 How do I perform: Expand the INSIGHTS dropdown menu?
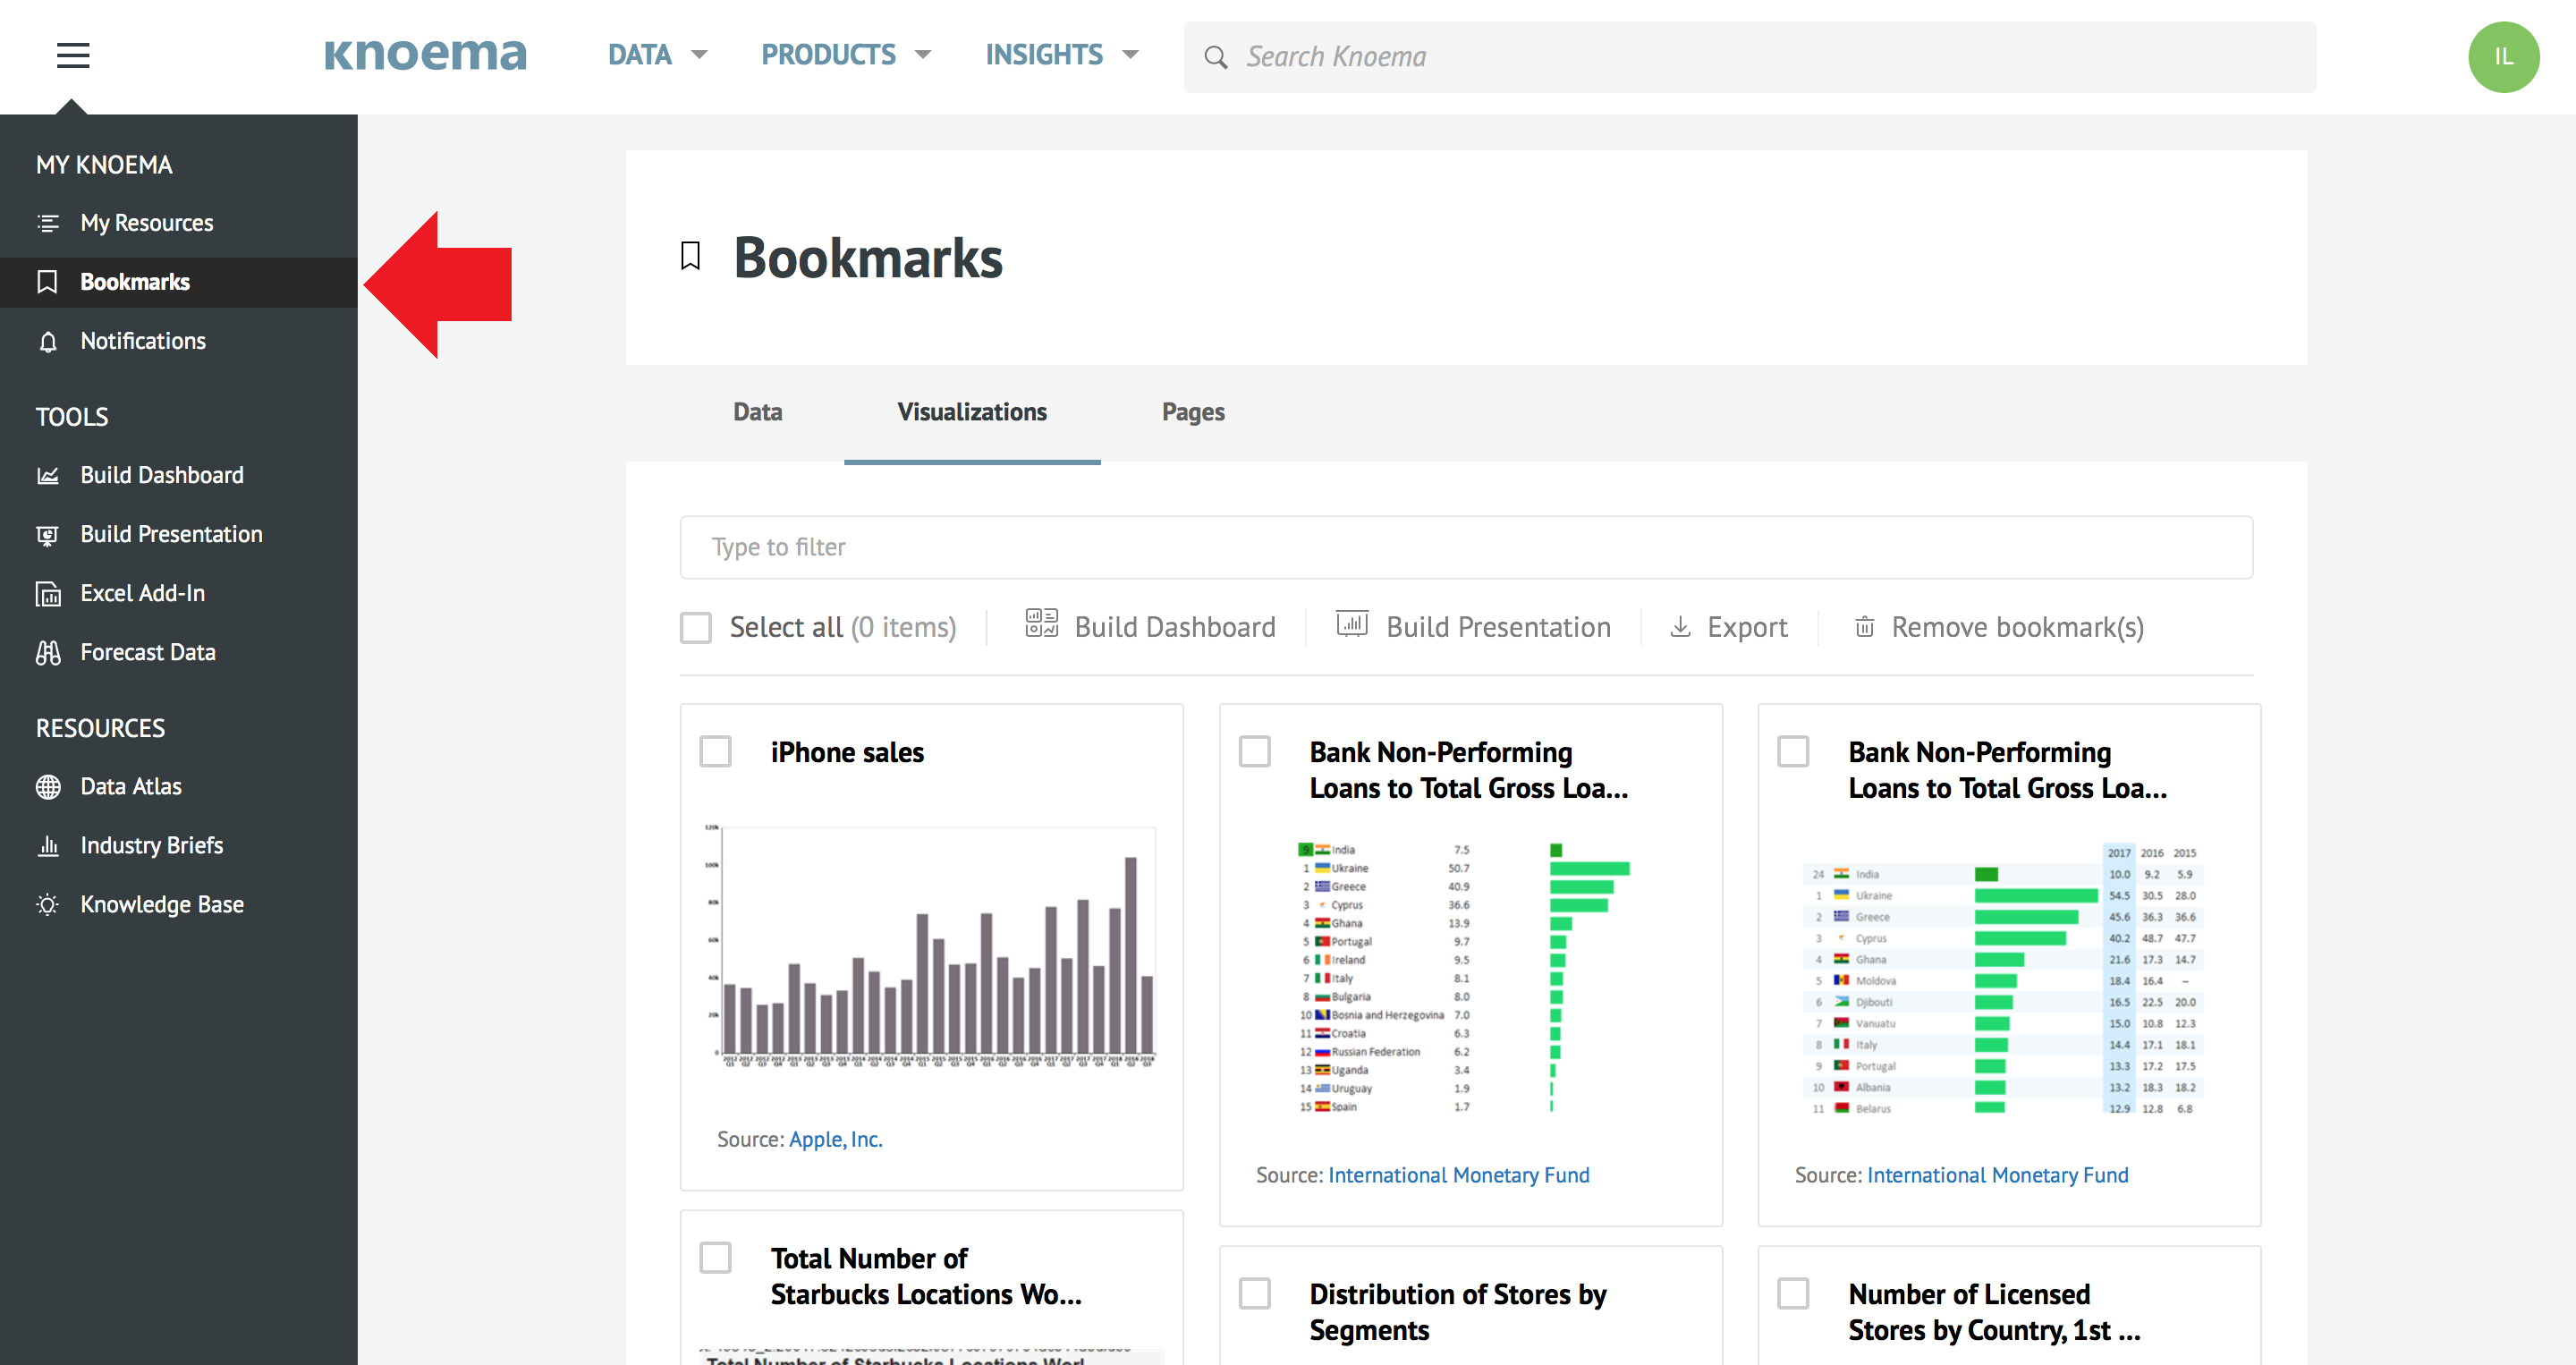click(x=1062, y=55)
